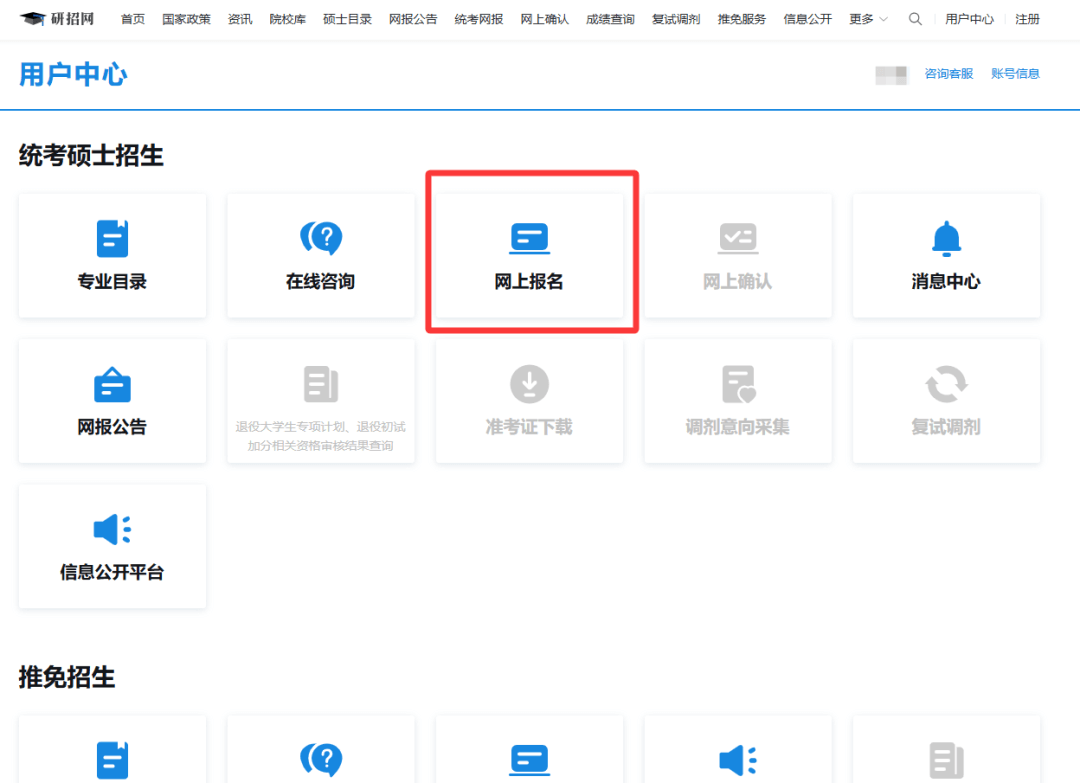Viewport: 1080px width, 783px height.
Task: Click the 注册 link in header
Action: 1027,19
